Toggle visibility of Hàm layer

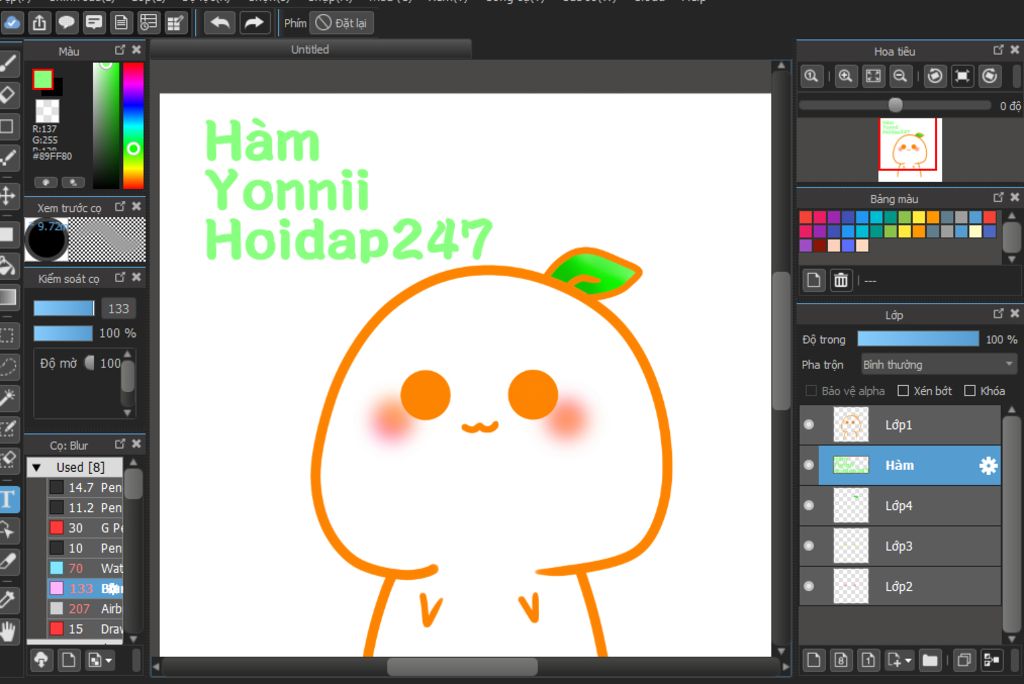(808, 465)
